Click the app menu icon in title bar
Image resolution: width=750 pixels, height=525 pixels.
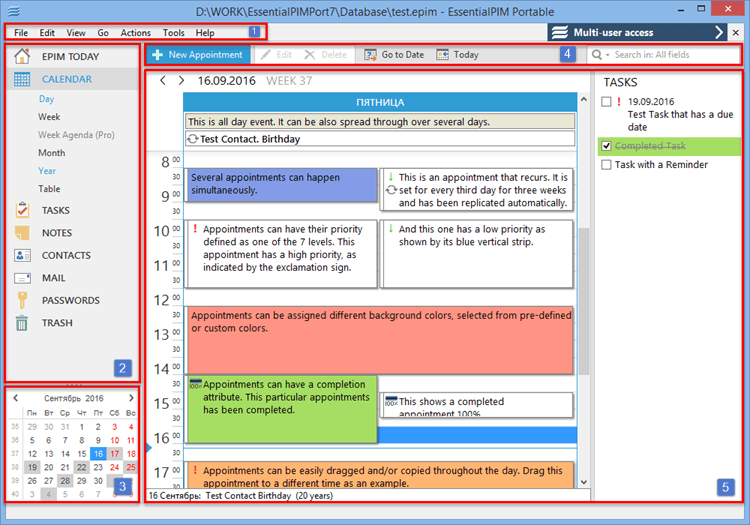pyautogui.click(x=14, y=11)
